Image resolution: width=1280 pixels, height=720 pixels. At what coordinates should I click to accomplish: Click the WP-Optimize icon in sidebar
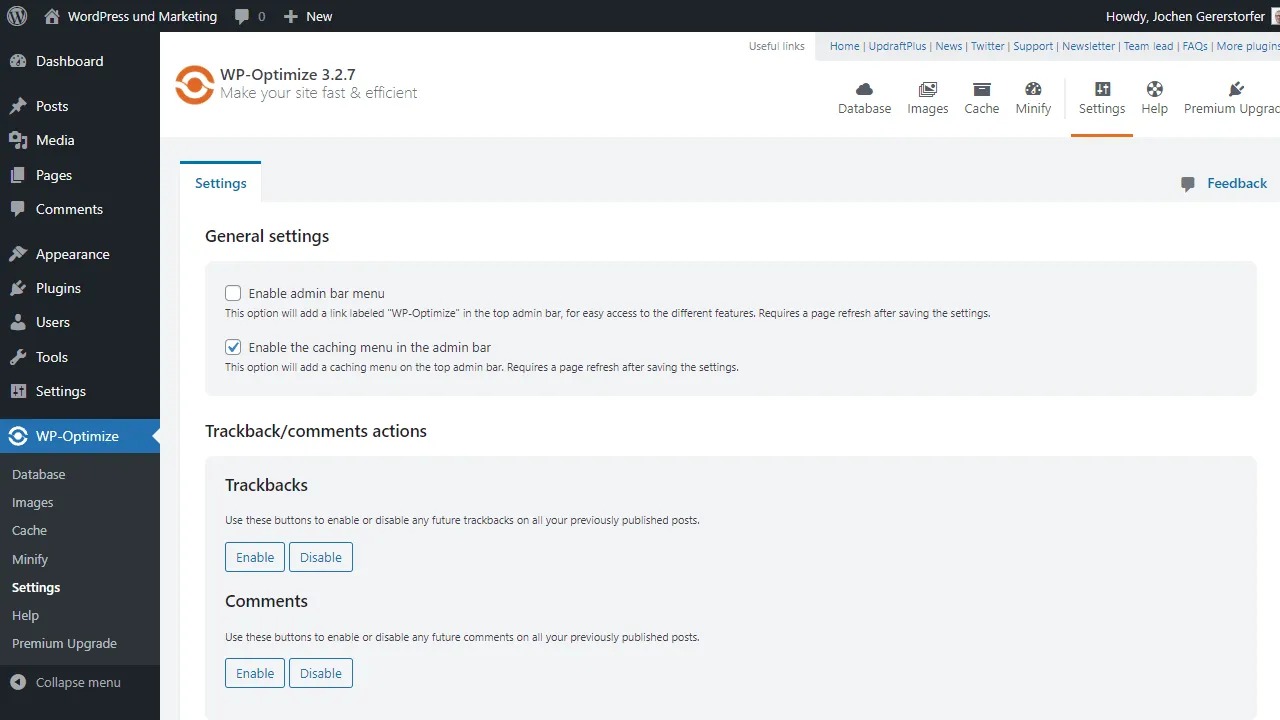(x=18, y=436)
